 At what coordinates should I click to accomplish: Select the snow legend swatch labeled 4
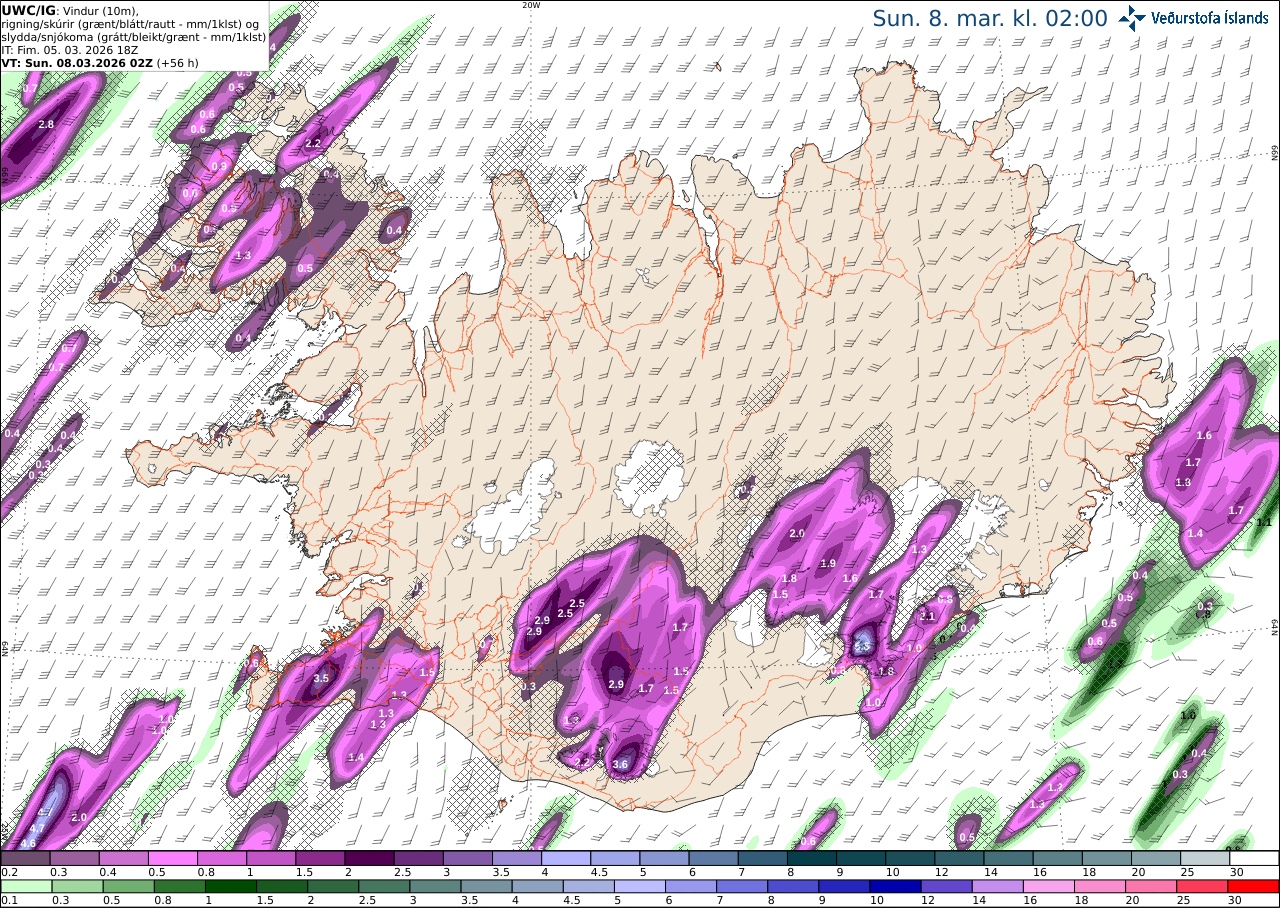(x=566, y=858)
